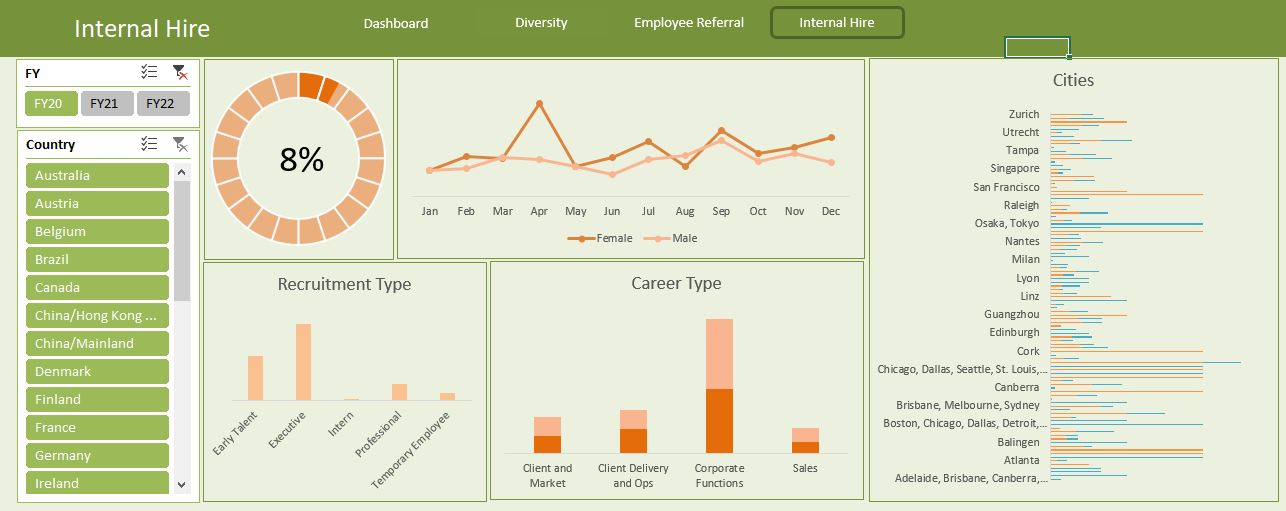
Task: Click the Female legend entry
Action: [600, 238]
